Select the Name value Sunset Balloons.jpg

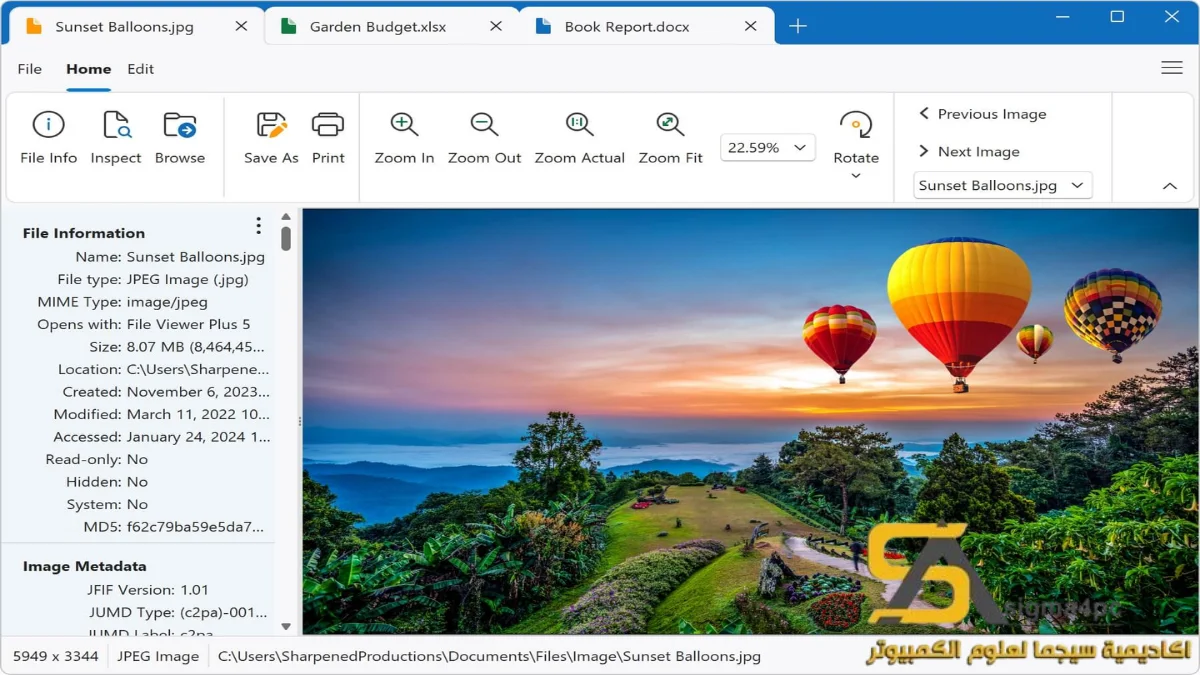click(x=196, y=257)
